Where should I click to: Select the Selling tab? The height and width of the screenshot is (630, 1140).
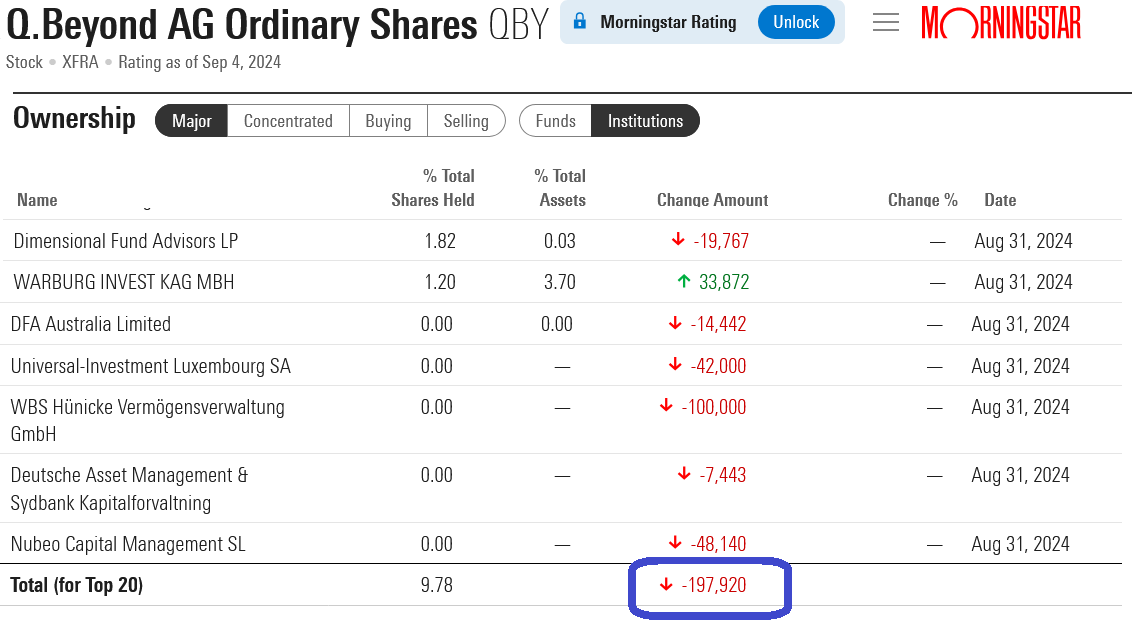click(466, 121)
